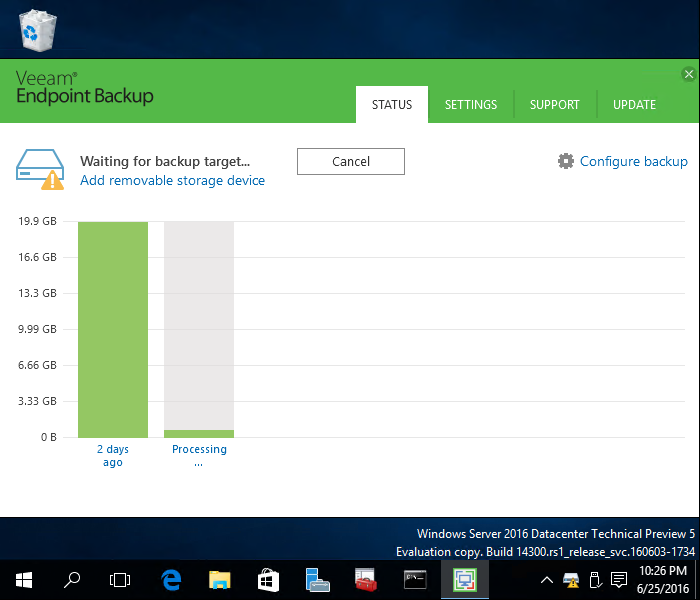Select the '2 days ago' backup bar
This screenshot has width=700, height=600.
[113, 329]
